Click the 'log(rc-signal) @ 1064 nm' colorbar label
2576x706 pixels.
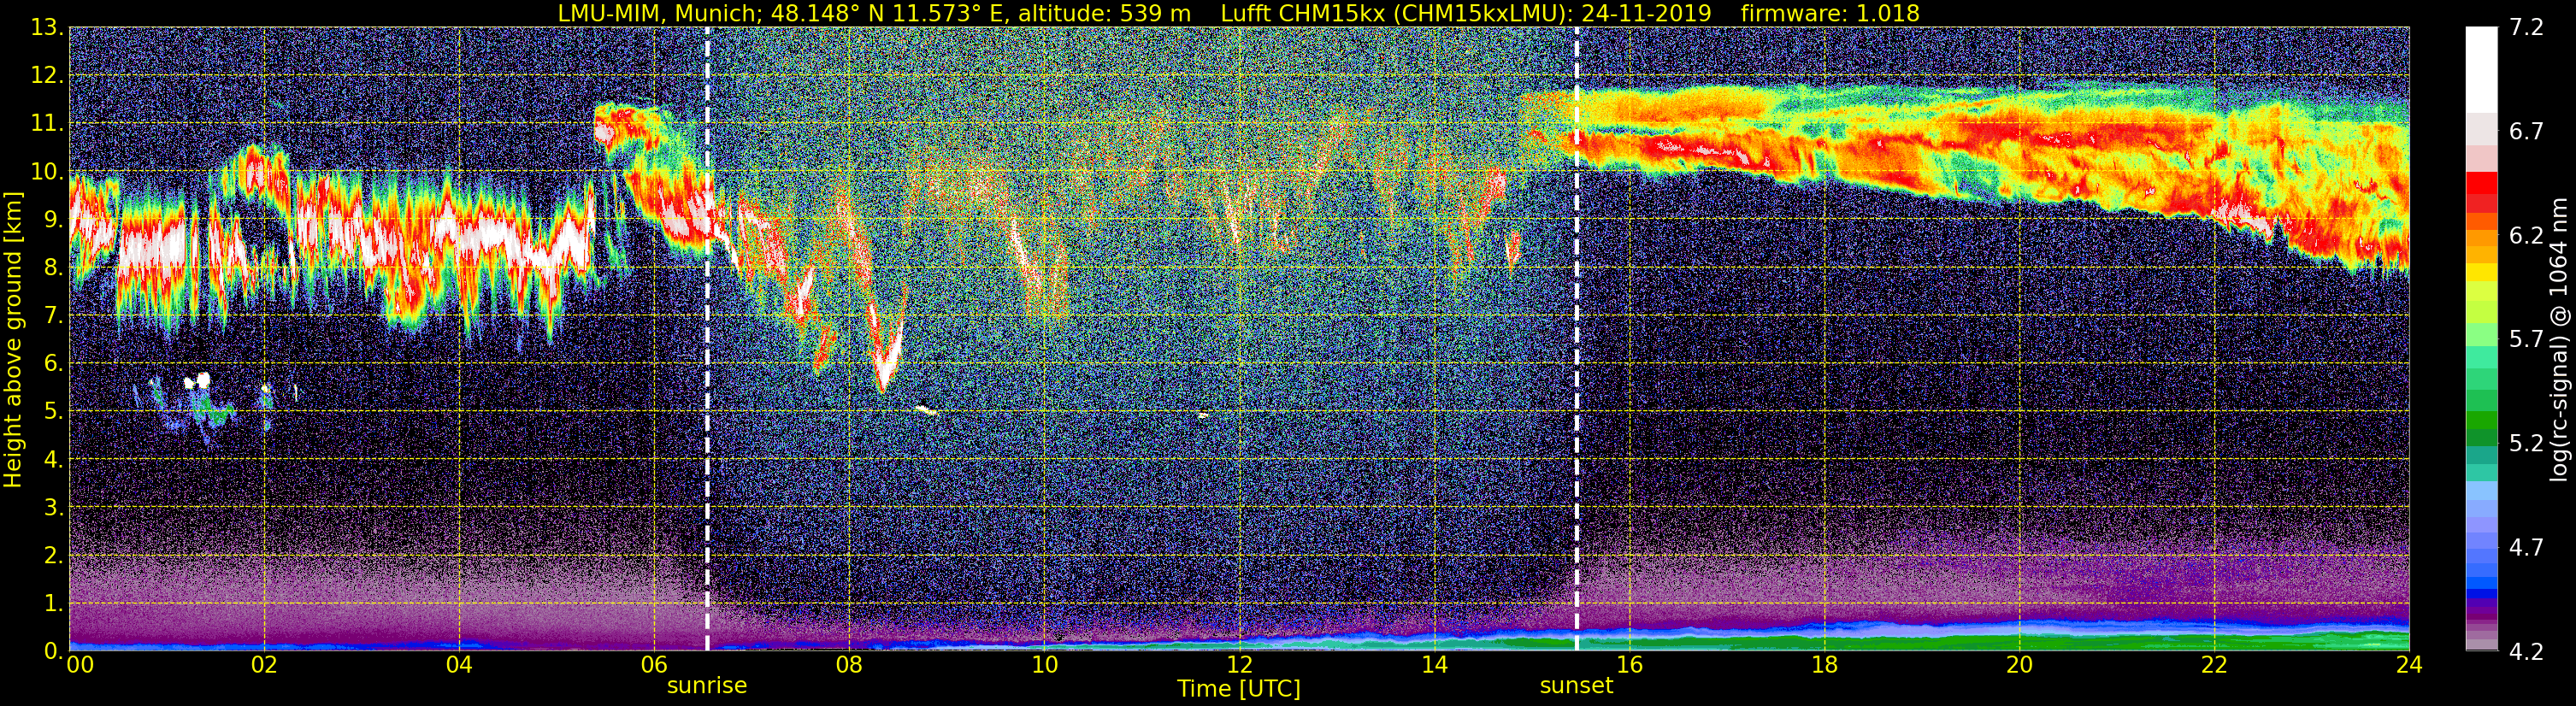pyautogui.click(x=2559, y=340)
